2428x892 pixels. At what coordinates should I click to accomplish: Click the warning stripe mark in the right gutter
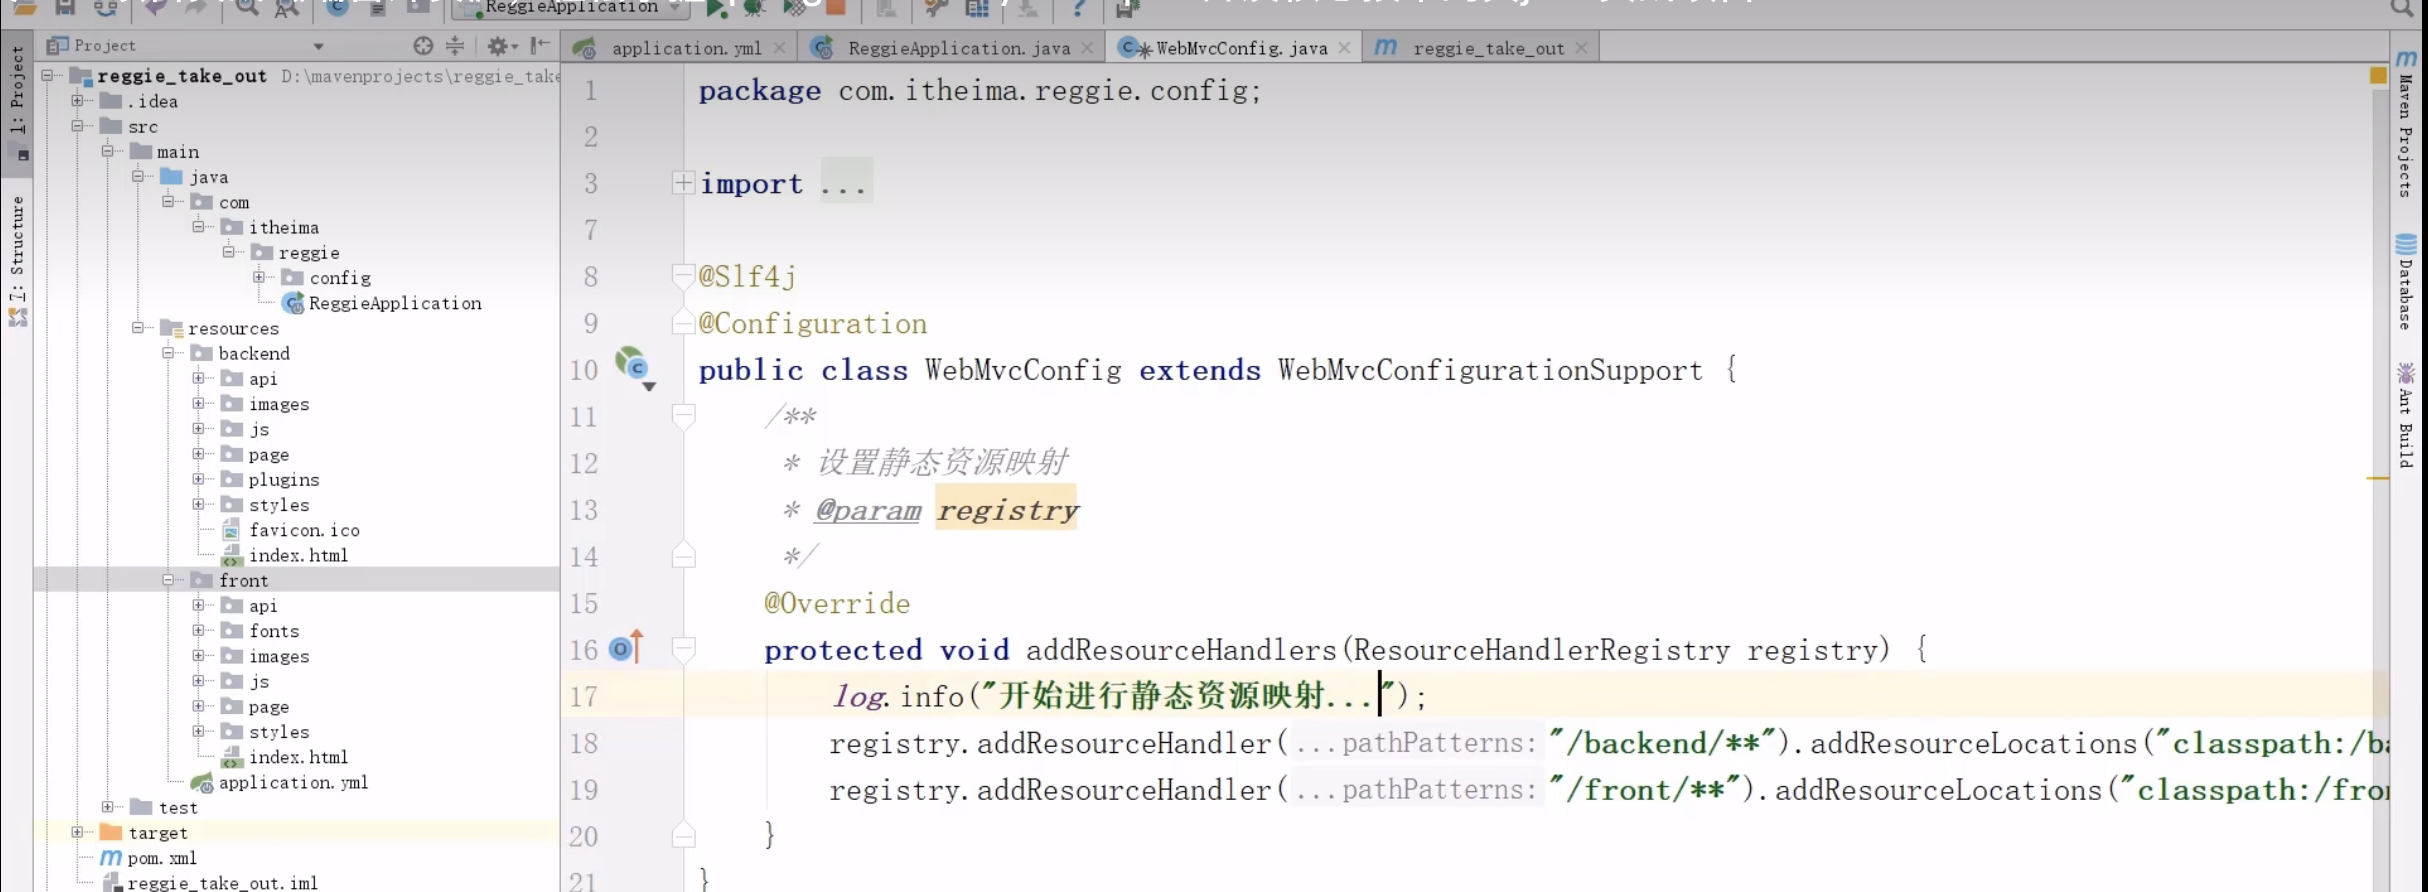pos(2378,479)
